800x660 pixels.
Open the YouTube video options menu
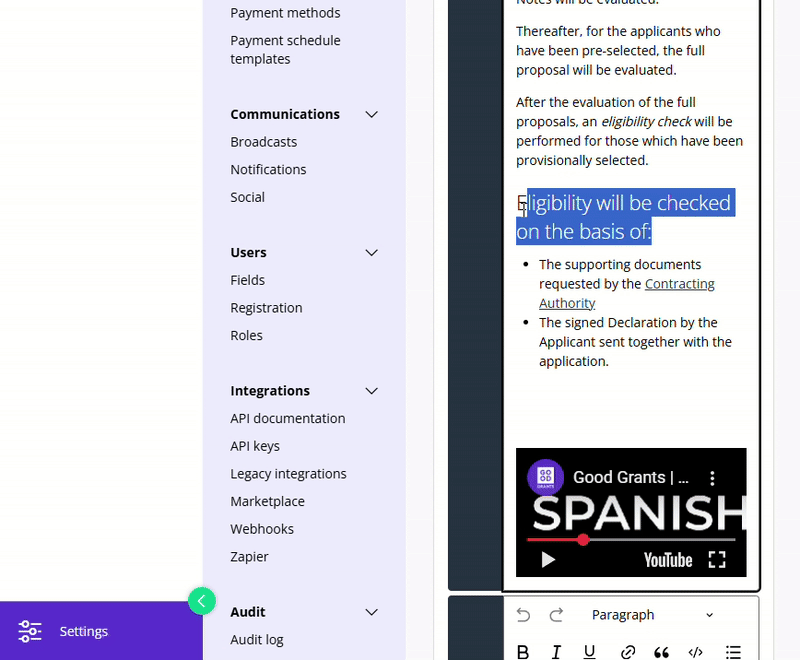pos(713,478)
